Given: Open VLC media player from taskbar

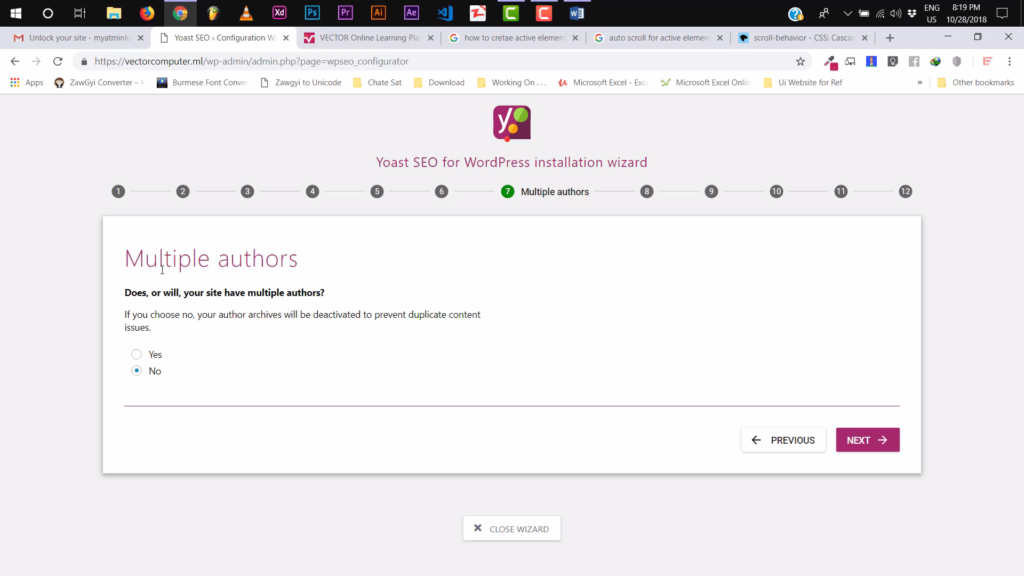Looking at the screenshot, I should [246, 13].
